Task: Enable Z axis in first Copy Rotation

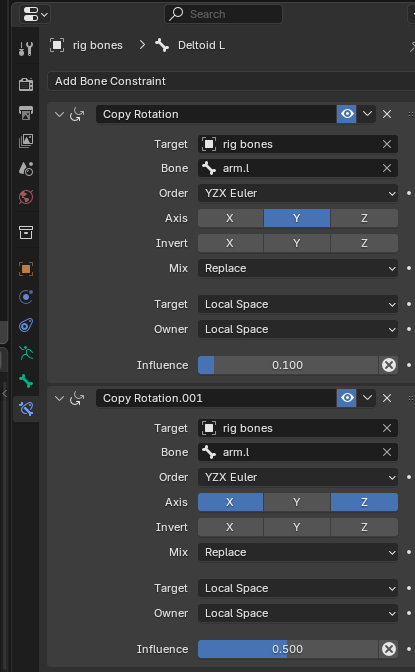Action: (364, 218)
